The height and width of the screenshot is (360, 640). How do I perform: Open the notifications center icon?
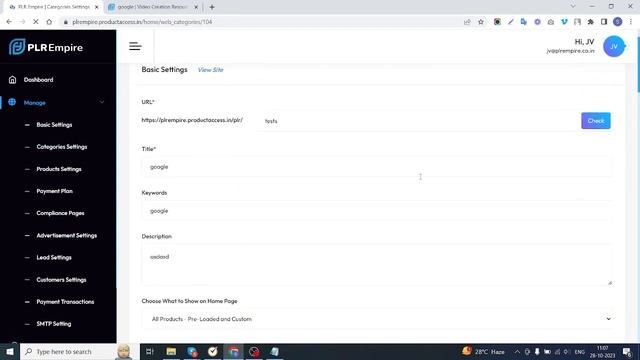pyautogui.click(x=627, y=351)
